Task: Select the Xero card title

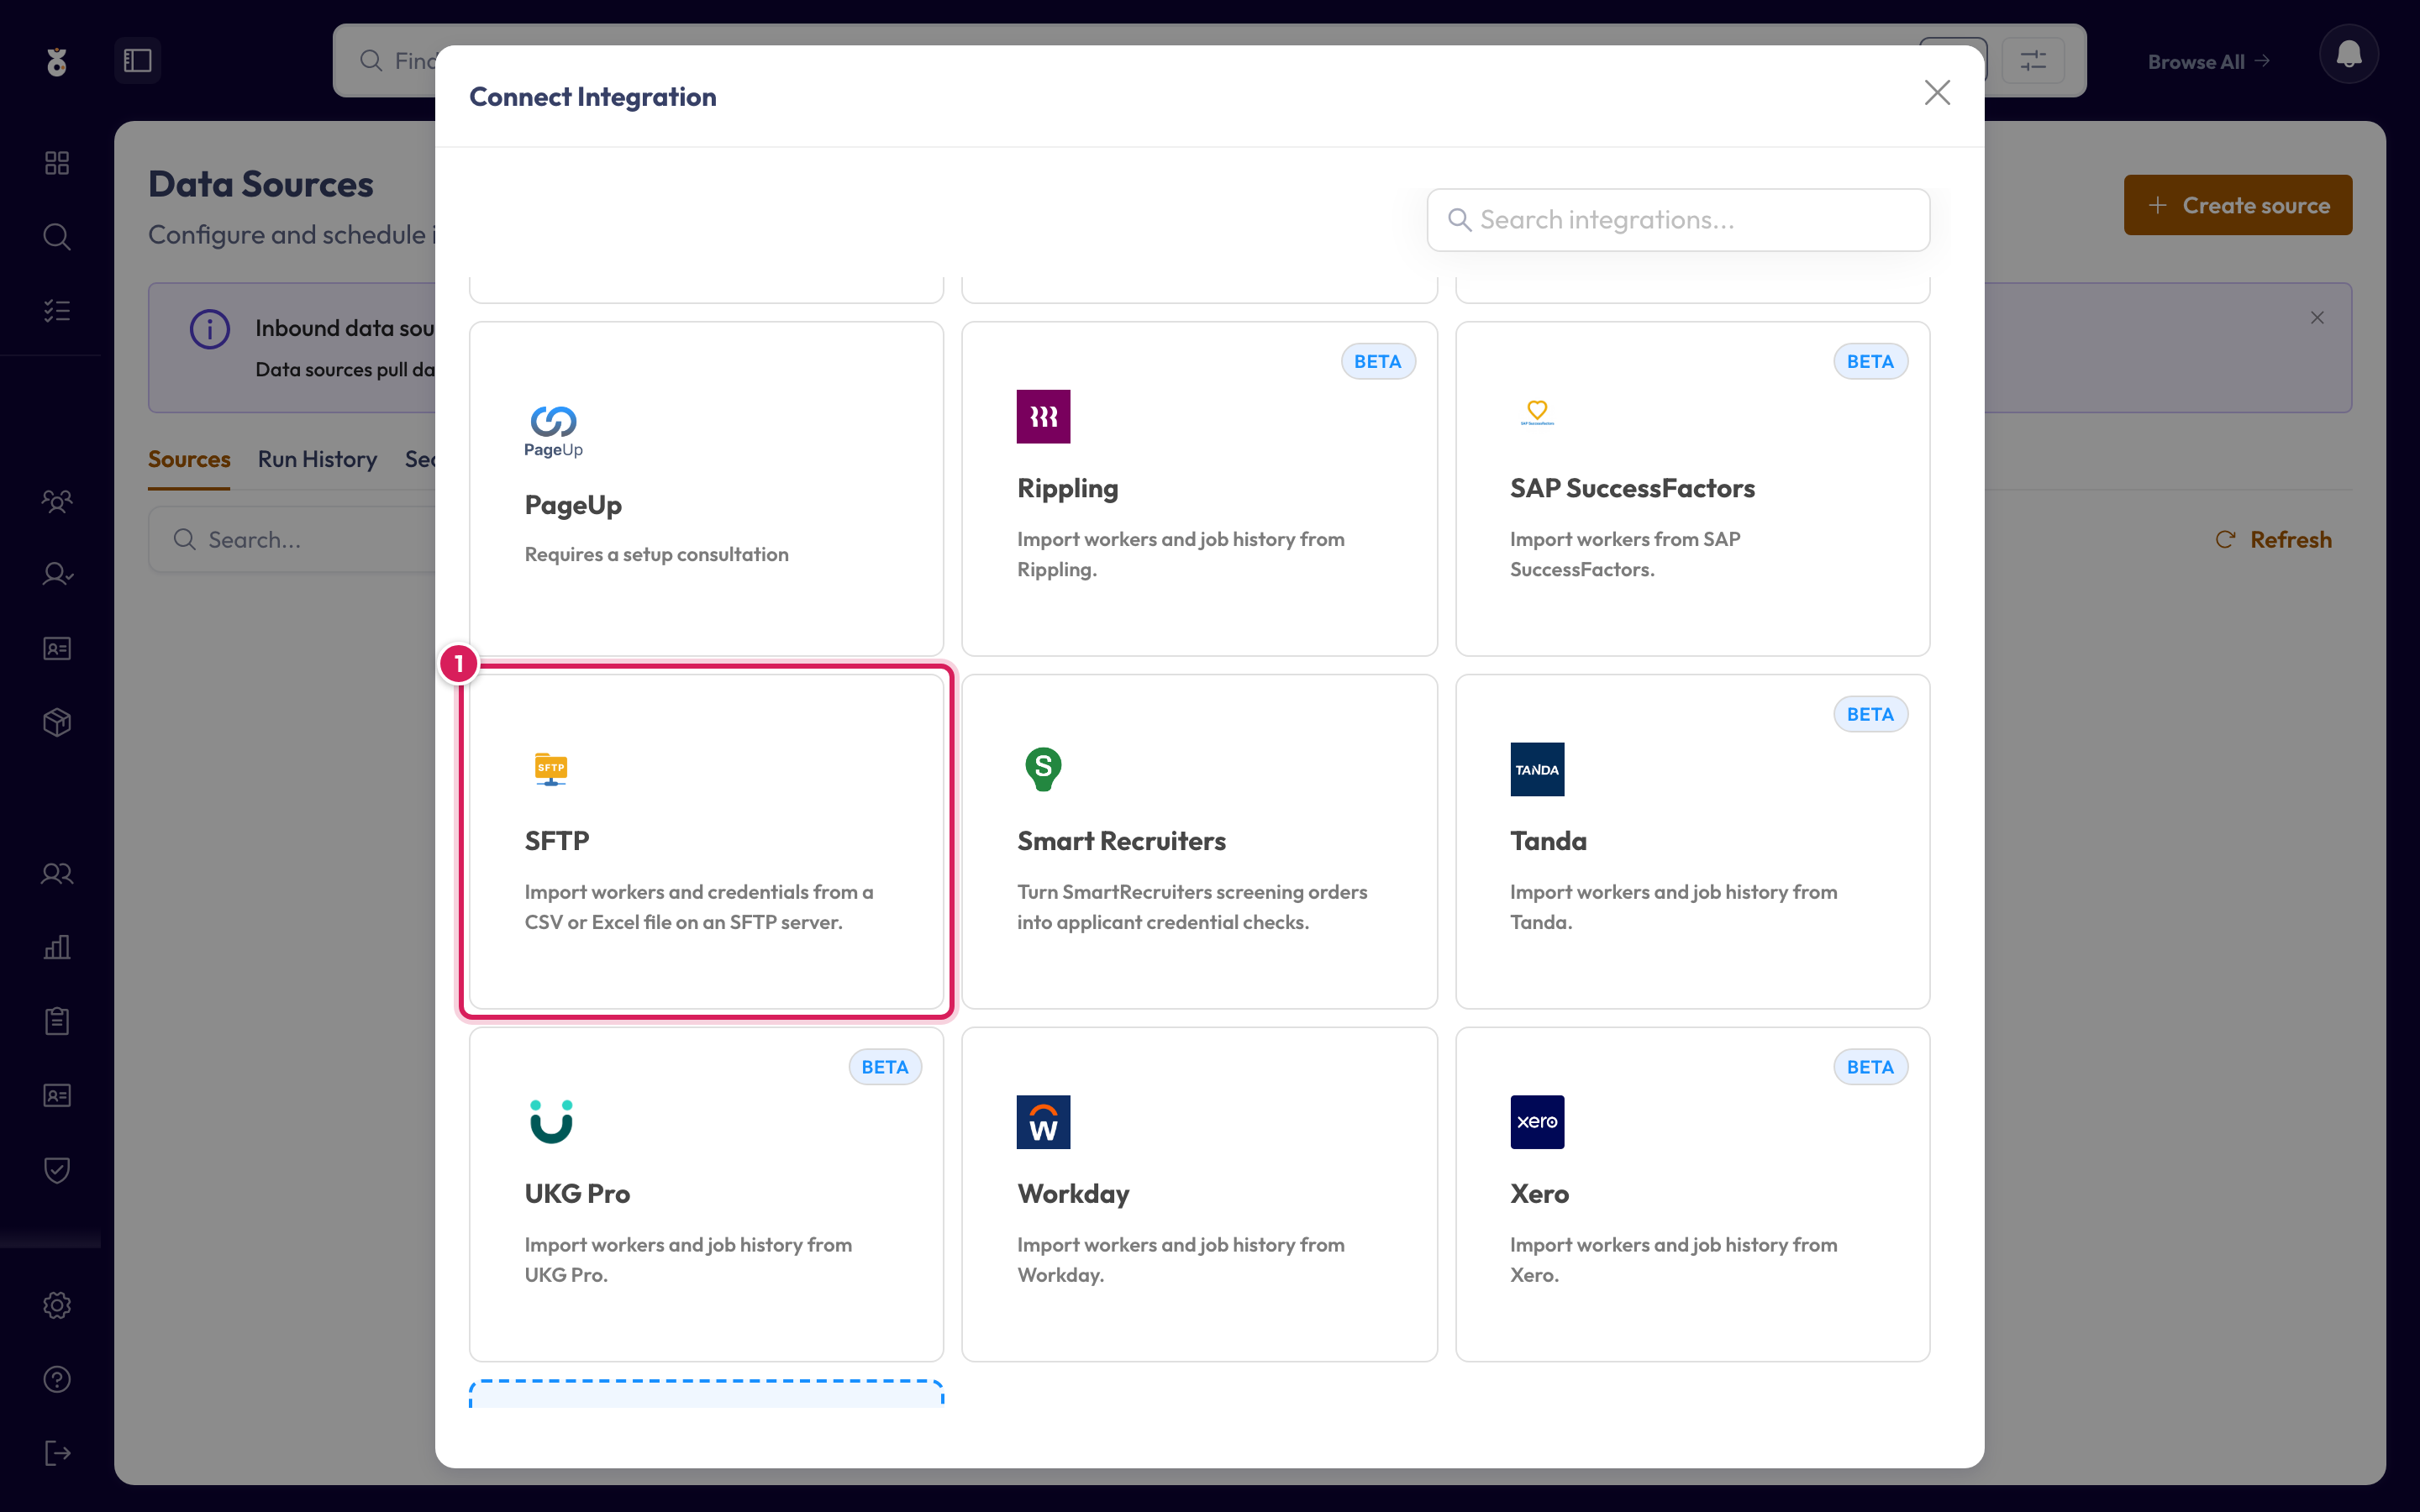Action: tap(1539, 1194)
